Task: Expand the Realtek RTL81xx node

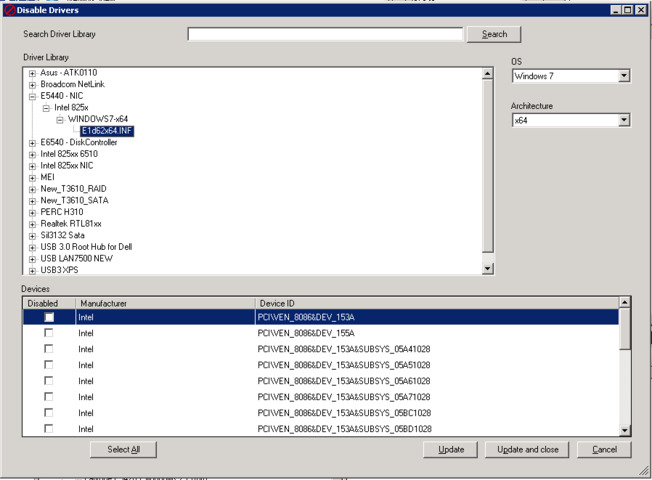Action: [x=32, y=225]
